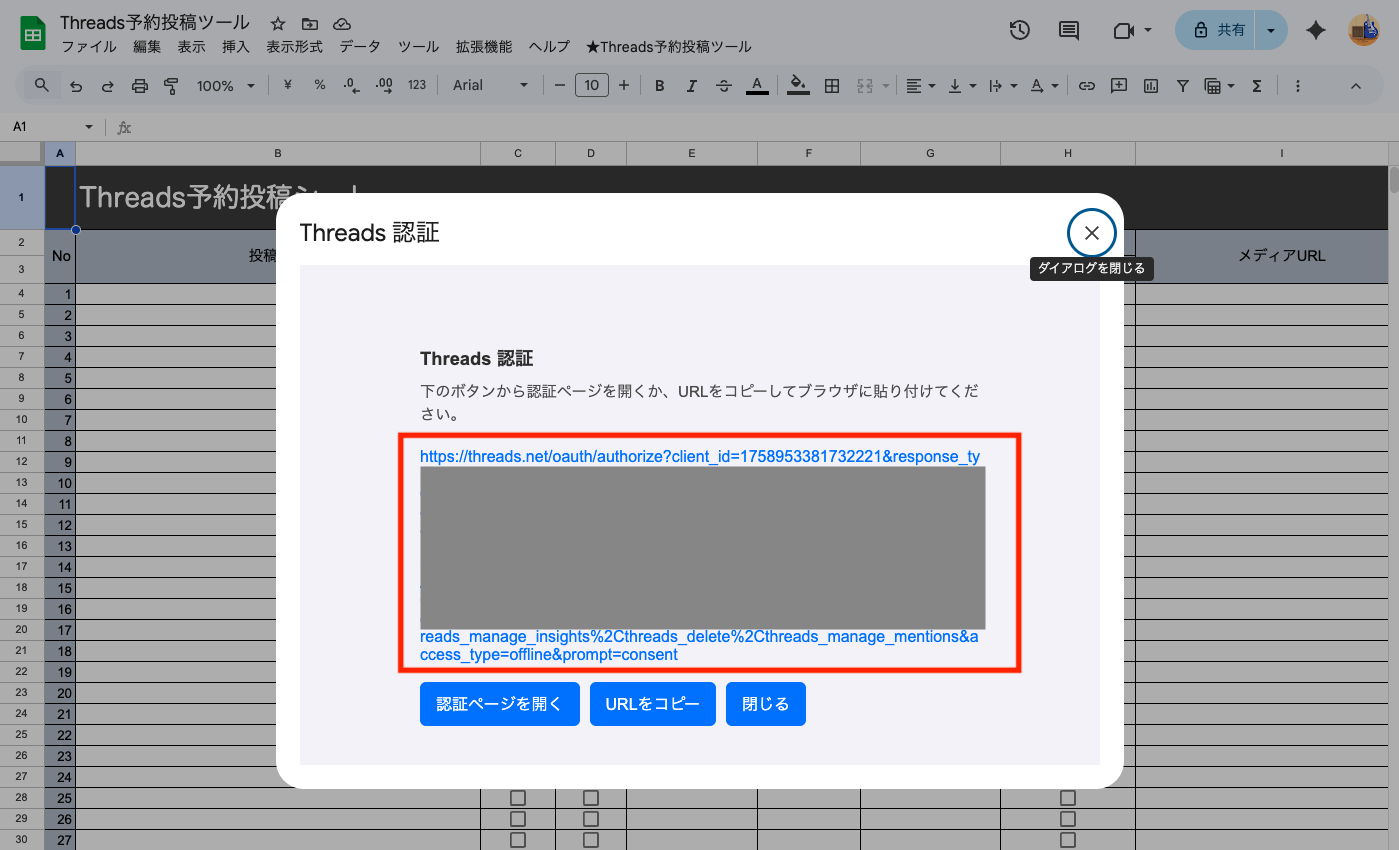The image size is (1399, 850).
Task: Click the print icon in toolbar
Action: point(140,86)
